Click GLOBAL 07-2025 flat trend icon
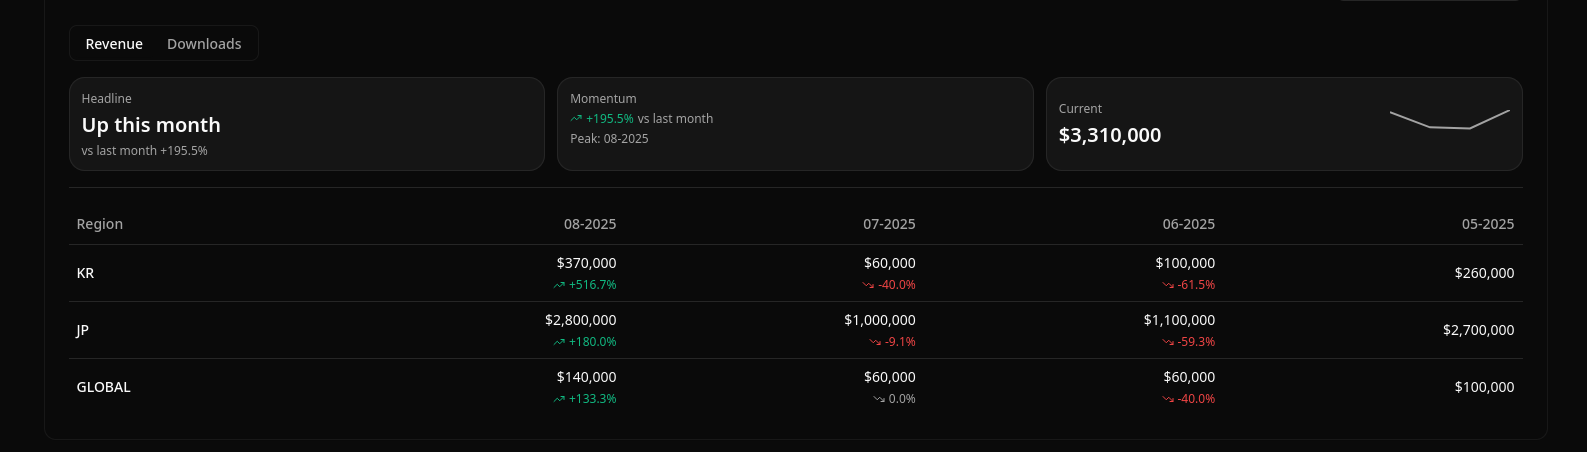Image resolution: width=1587 pixels, height=452 pixels. (879, 400)
